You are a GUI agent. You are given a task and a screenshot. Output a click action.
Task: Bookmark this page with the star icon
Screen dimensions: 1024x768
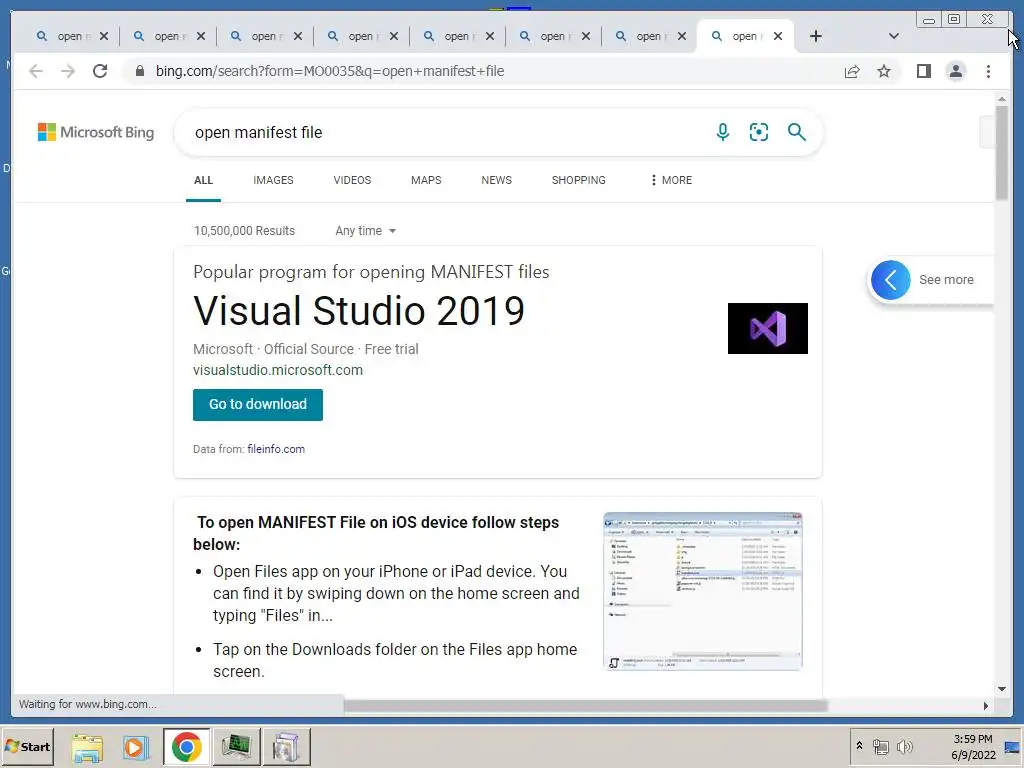[884, 71]
